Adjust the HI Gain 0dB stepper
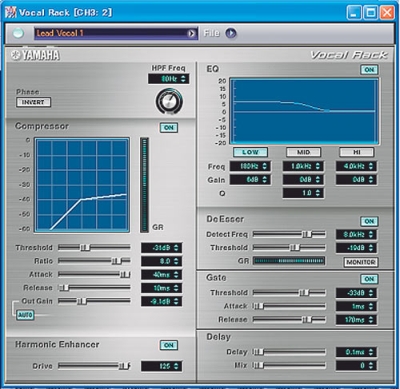This screenshot has height=389, width=400. click(x=371, y=180)
